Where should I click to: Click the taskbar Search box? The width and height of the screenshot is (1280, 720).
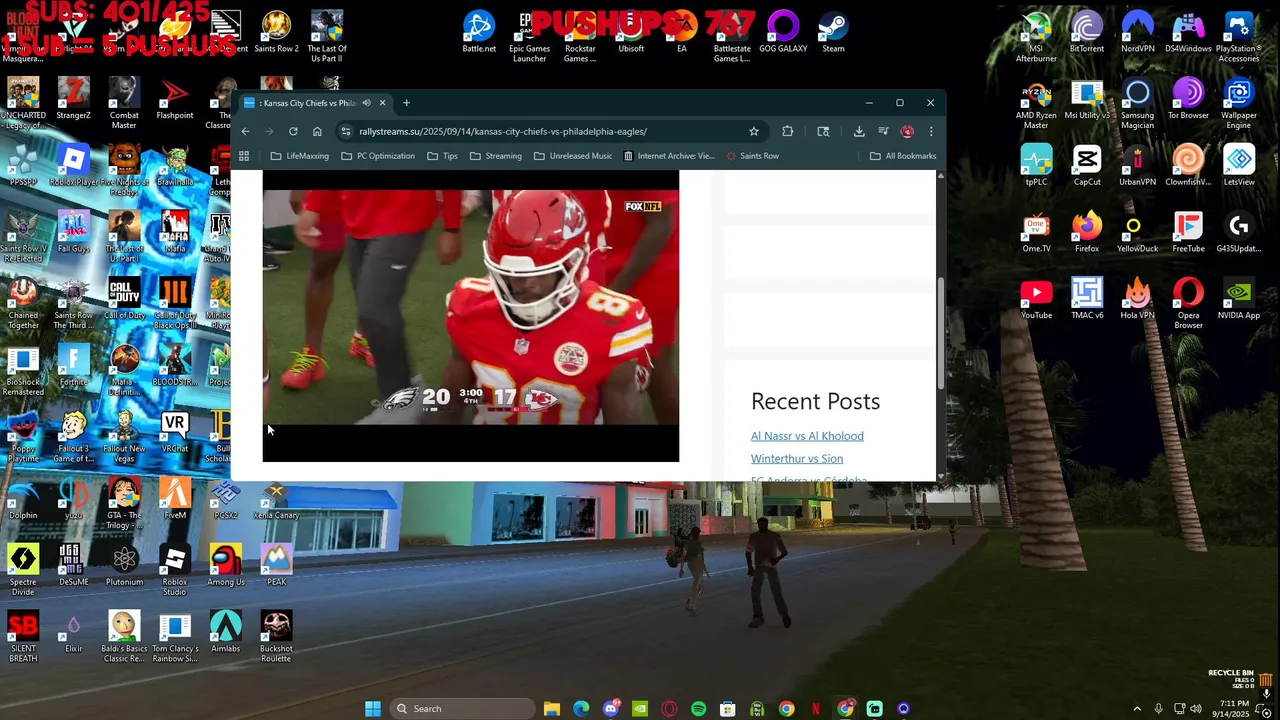coord(462,709)
